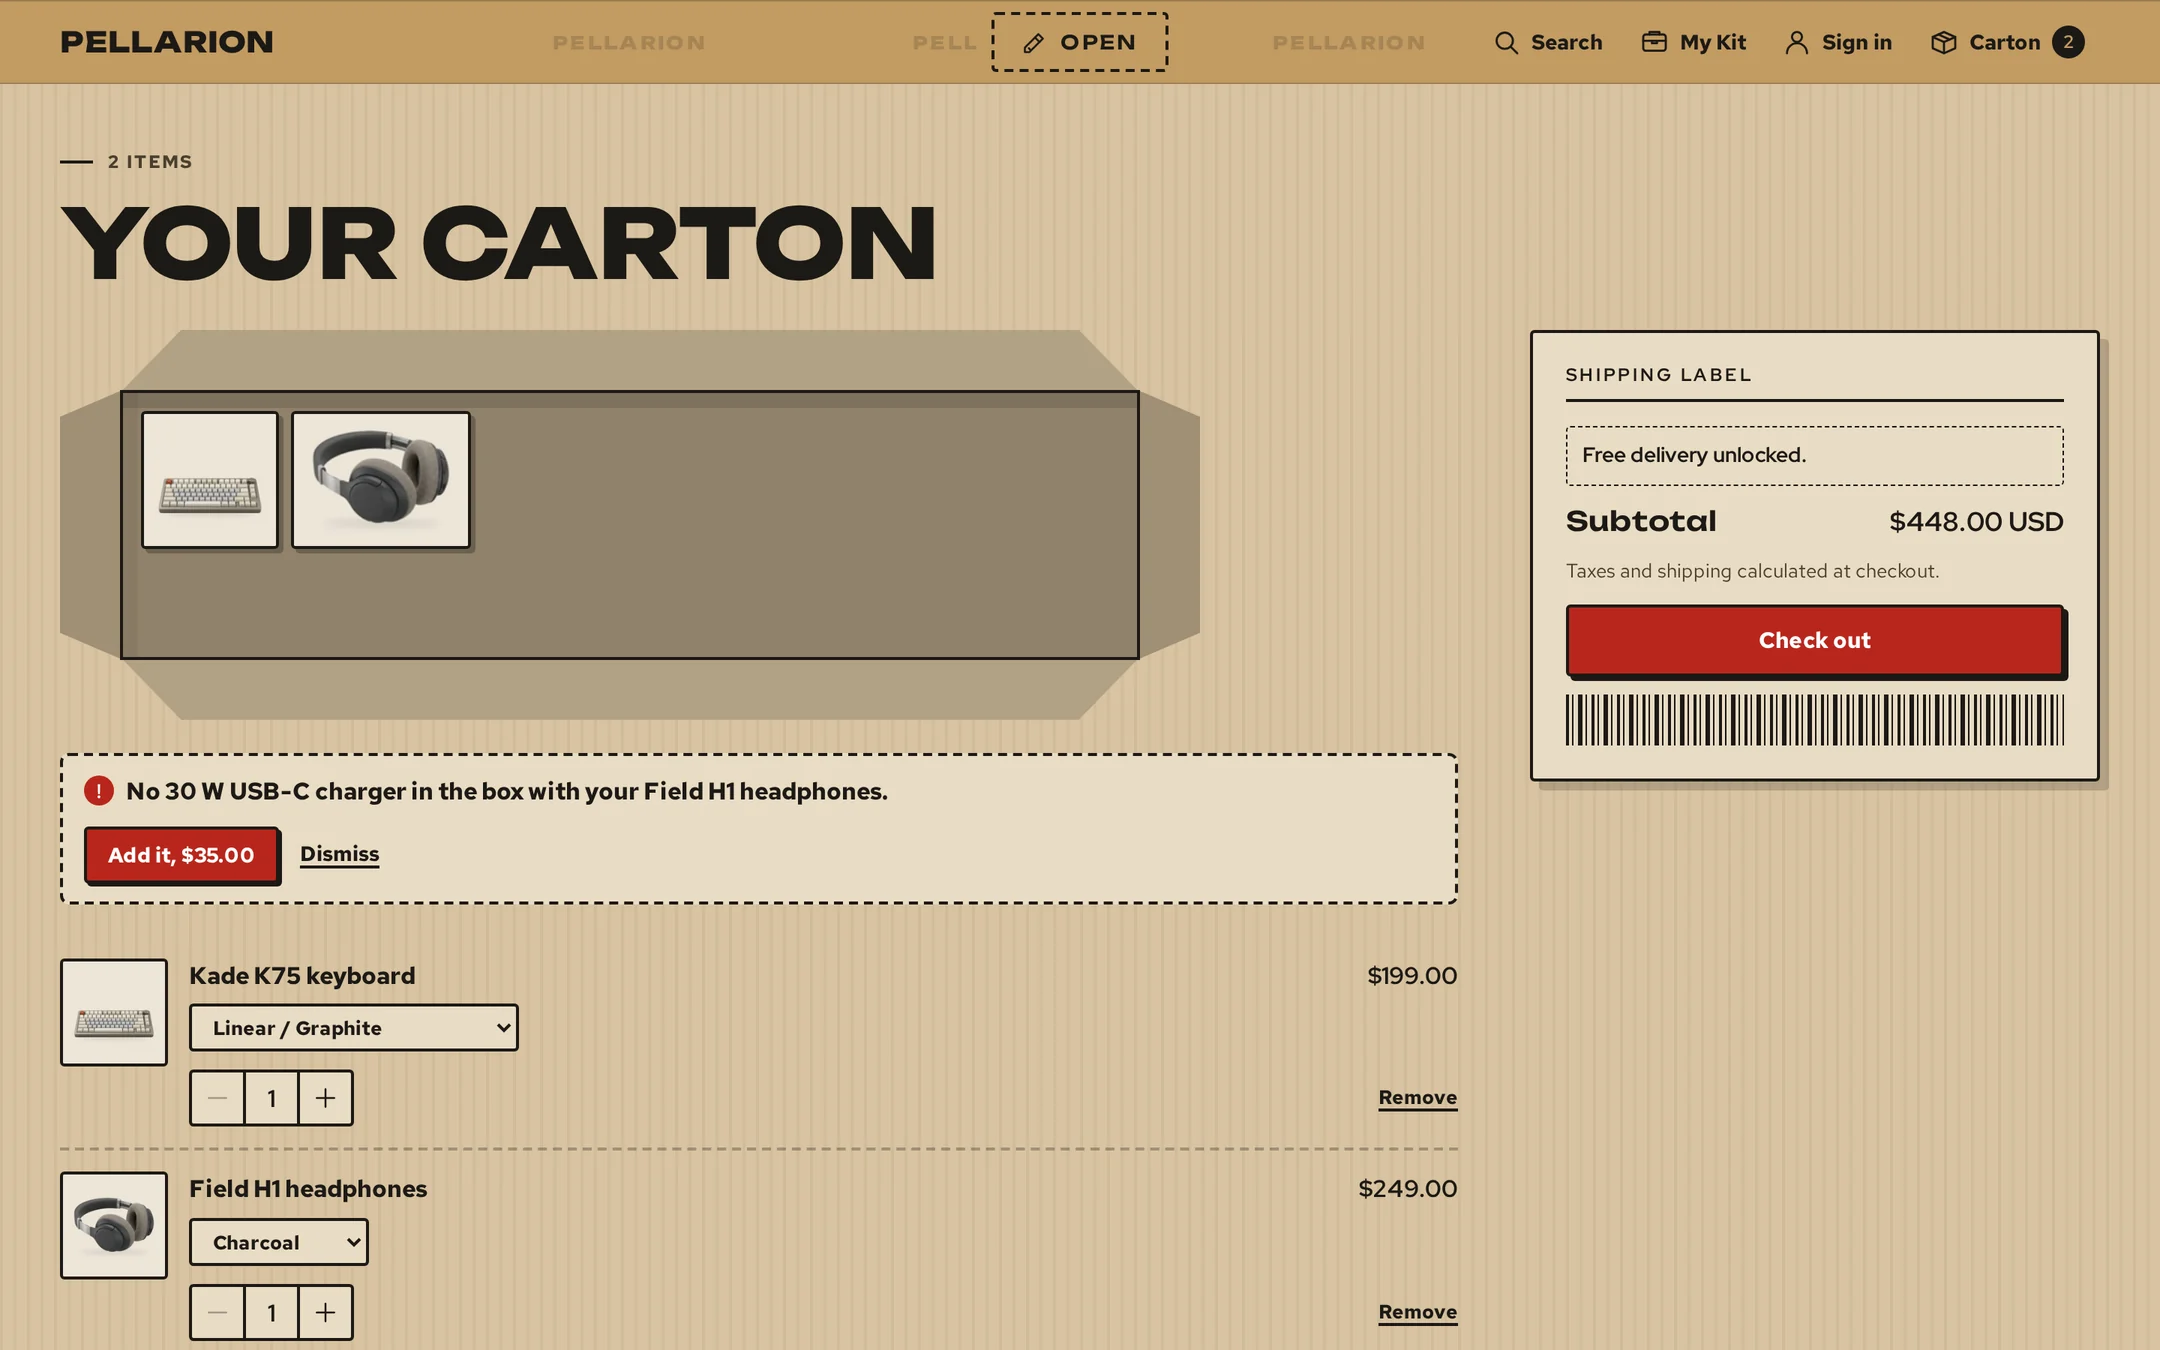Open the Carton link in header
Image resolution: width=2160 pixels, height=1350 pixels.
[x=2007, y=42]
